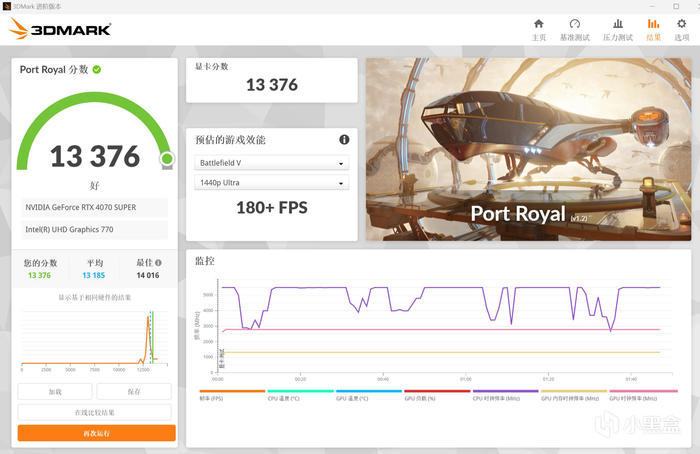The height and width of the screenshot is (454, 700).
Task: Click the 3DMARK logo
Action: tap(60, 29)
